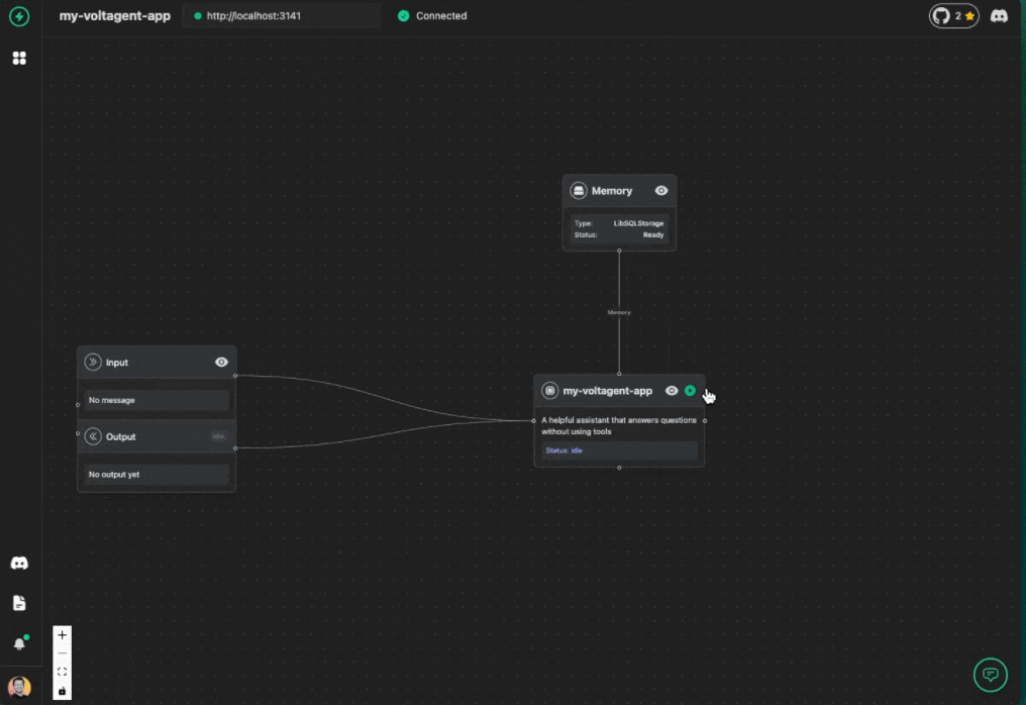Toggle canvas interactivity lock
Image resolution: width=1026 pixels, height=705 pixels.
tap(62, 690)
